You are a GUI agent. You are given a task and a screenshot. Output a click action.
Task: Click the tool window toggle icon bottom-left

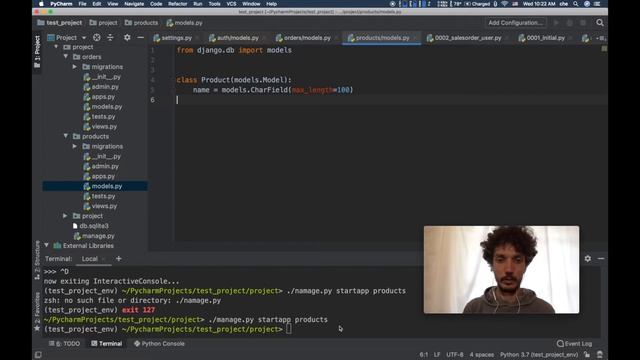pos(38,355)
